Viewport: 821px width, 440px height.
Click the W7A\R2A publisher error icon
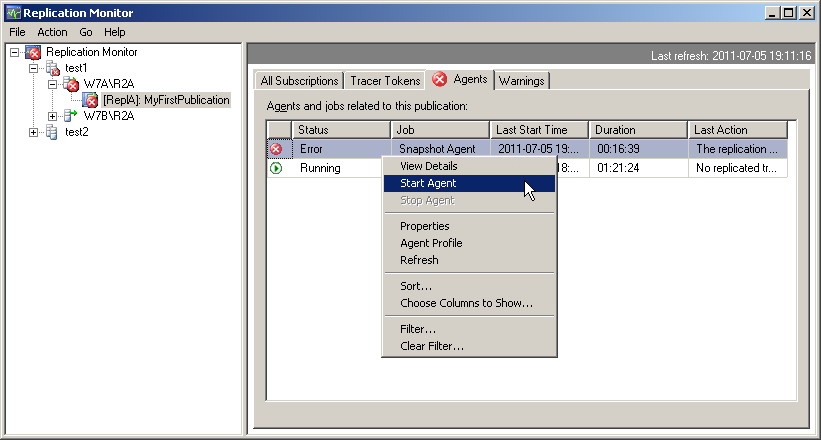71,84
